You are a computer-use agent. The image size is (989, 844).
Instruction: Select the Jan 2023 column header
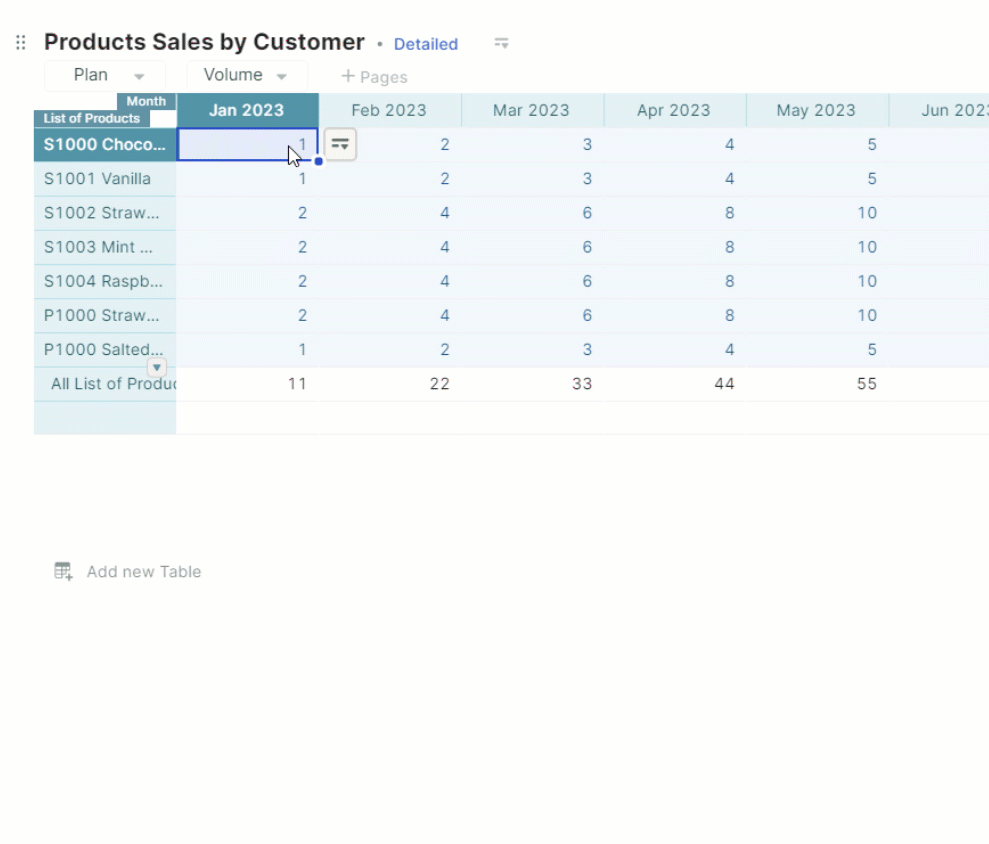[247, 110]
